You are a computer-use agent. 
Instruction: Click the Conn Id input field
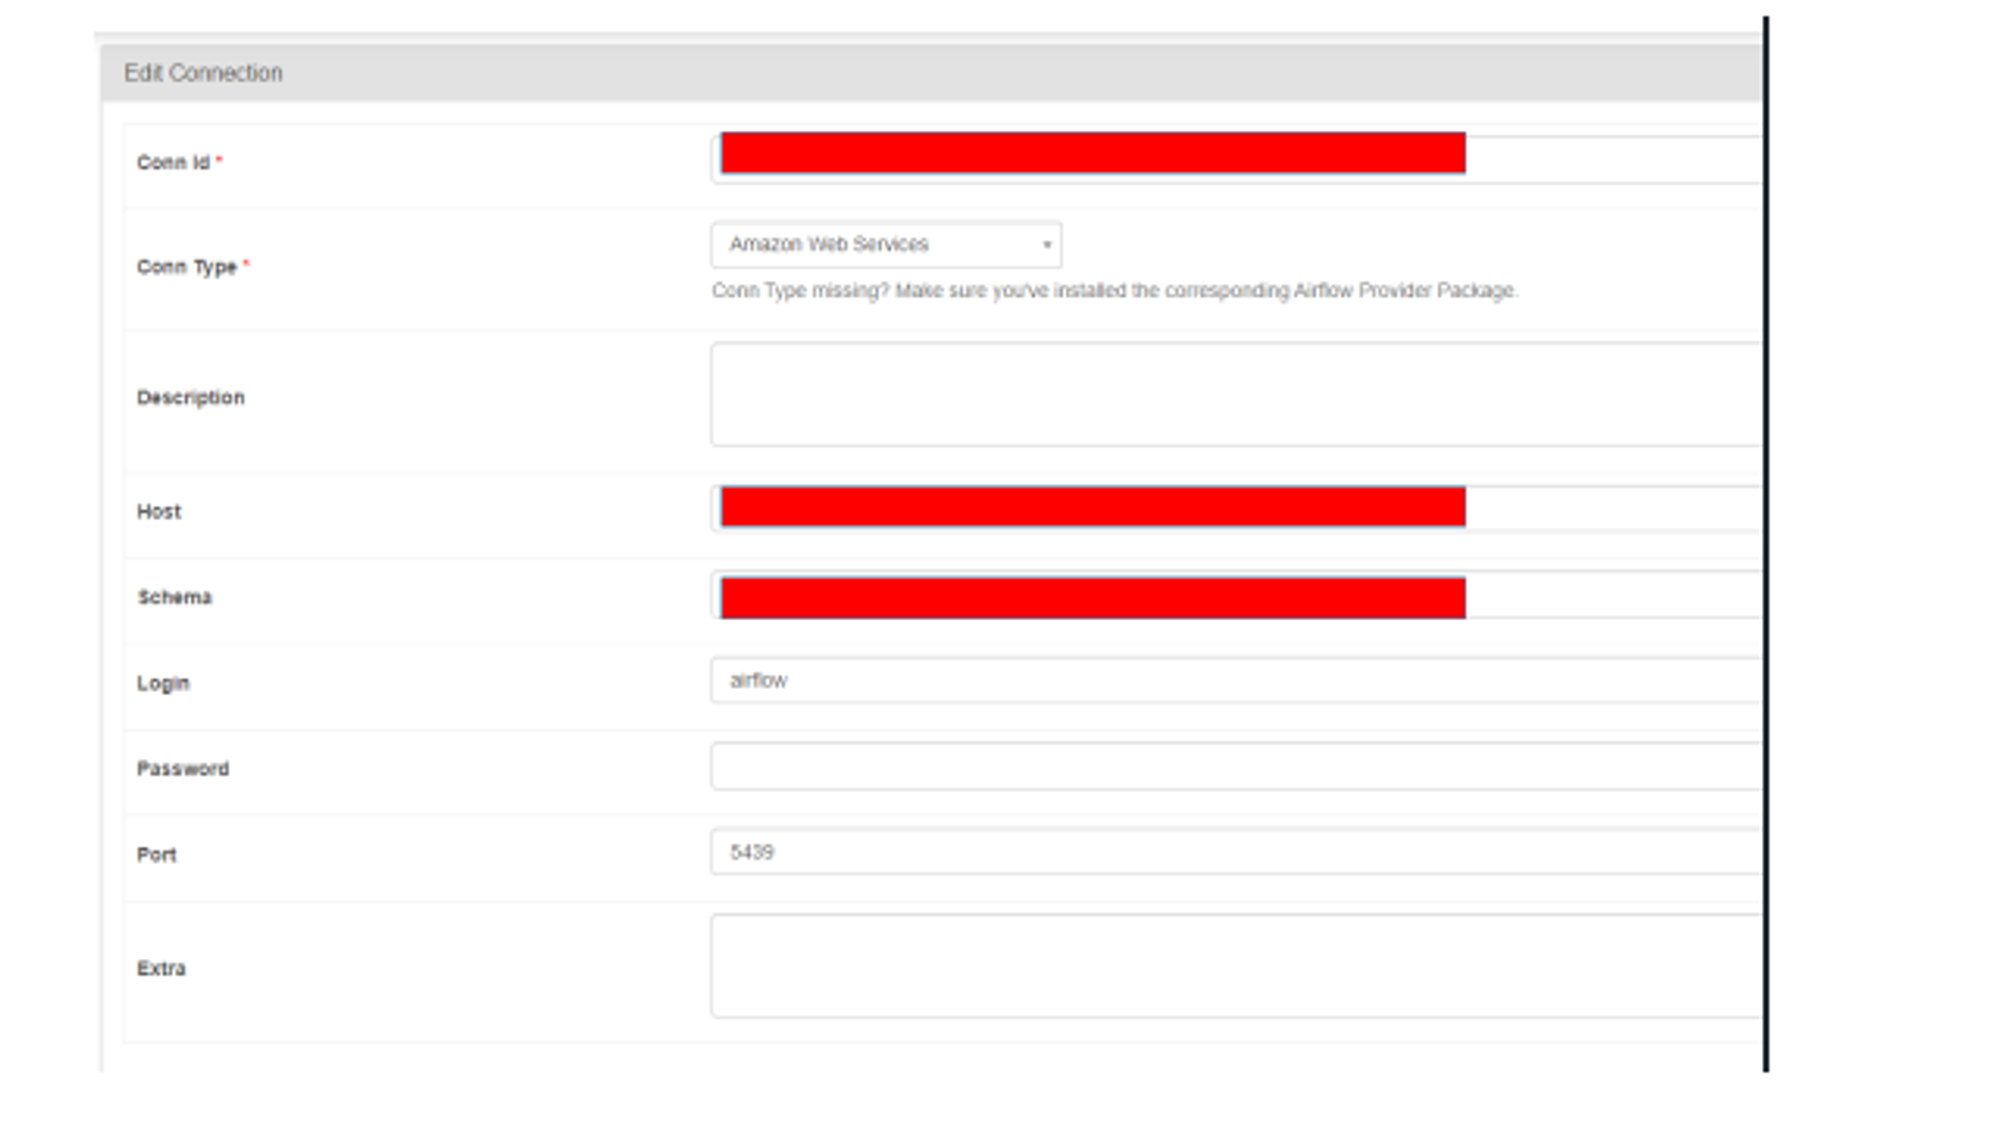1235,158
